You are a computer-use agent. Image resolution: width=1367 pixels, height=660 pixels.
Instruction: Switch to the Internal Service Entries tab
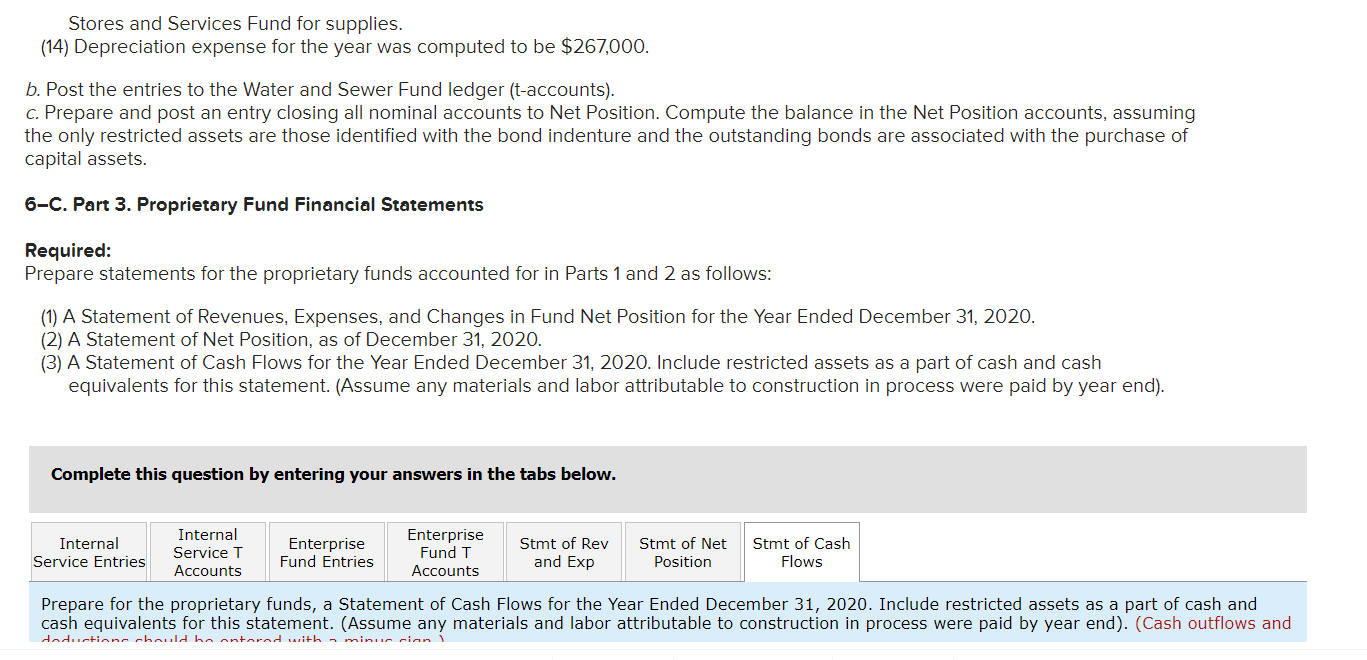(89, 552)
